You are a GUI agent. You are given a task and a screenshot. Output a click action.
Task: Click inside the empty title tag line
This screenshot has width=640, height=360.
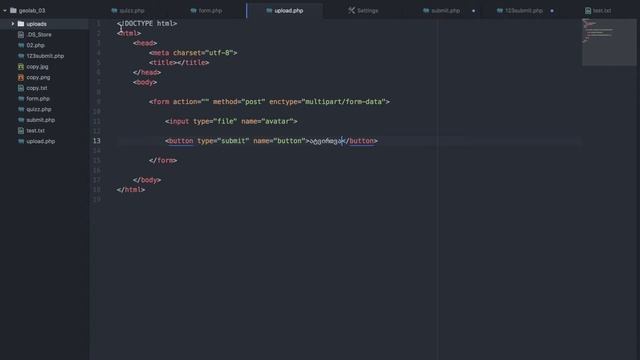(x=179, y=63)
